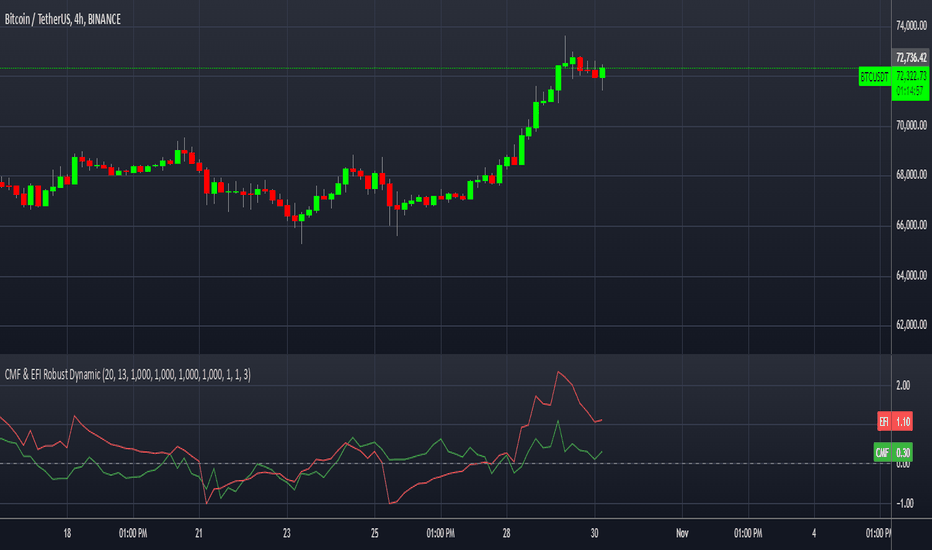Select the green CMF value label
Image resolution: width=932 pixels, height=550 pixels.
[882, 453]
